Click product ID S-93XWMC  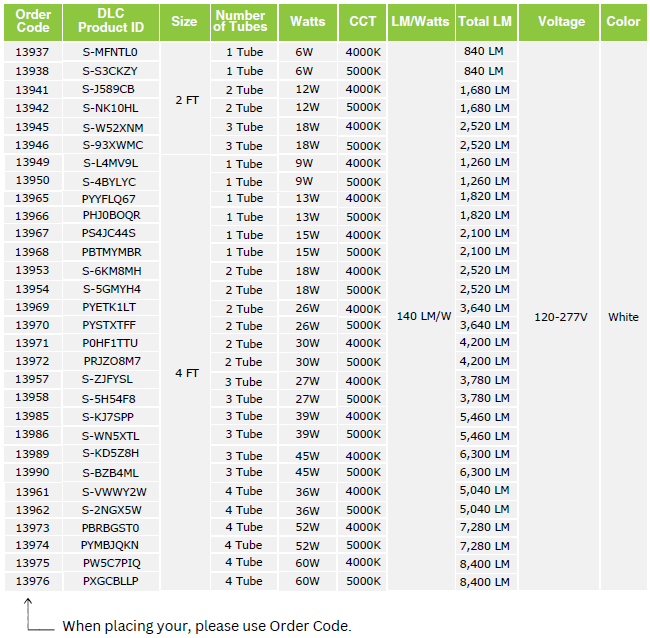click(x=113, y=145)
